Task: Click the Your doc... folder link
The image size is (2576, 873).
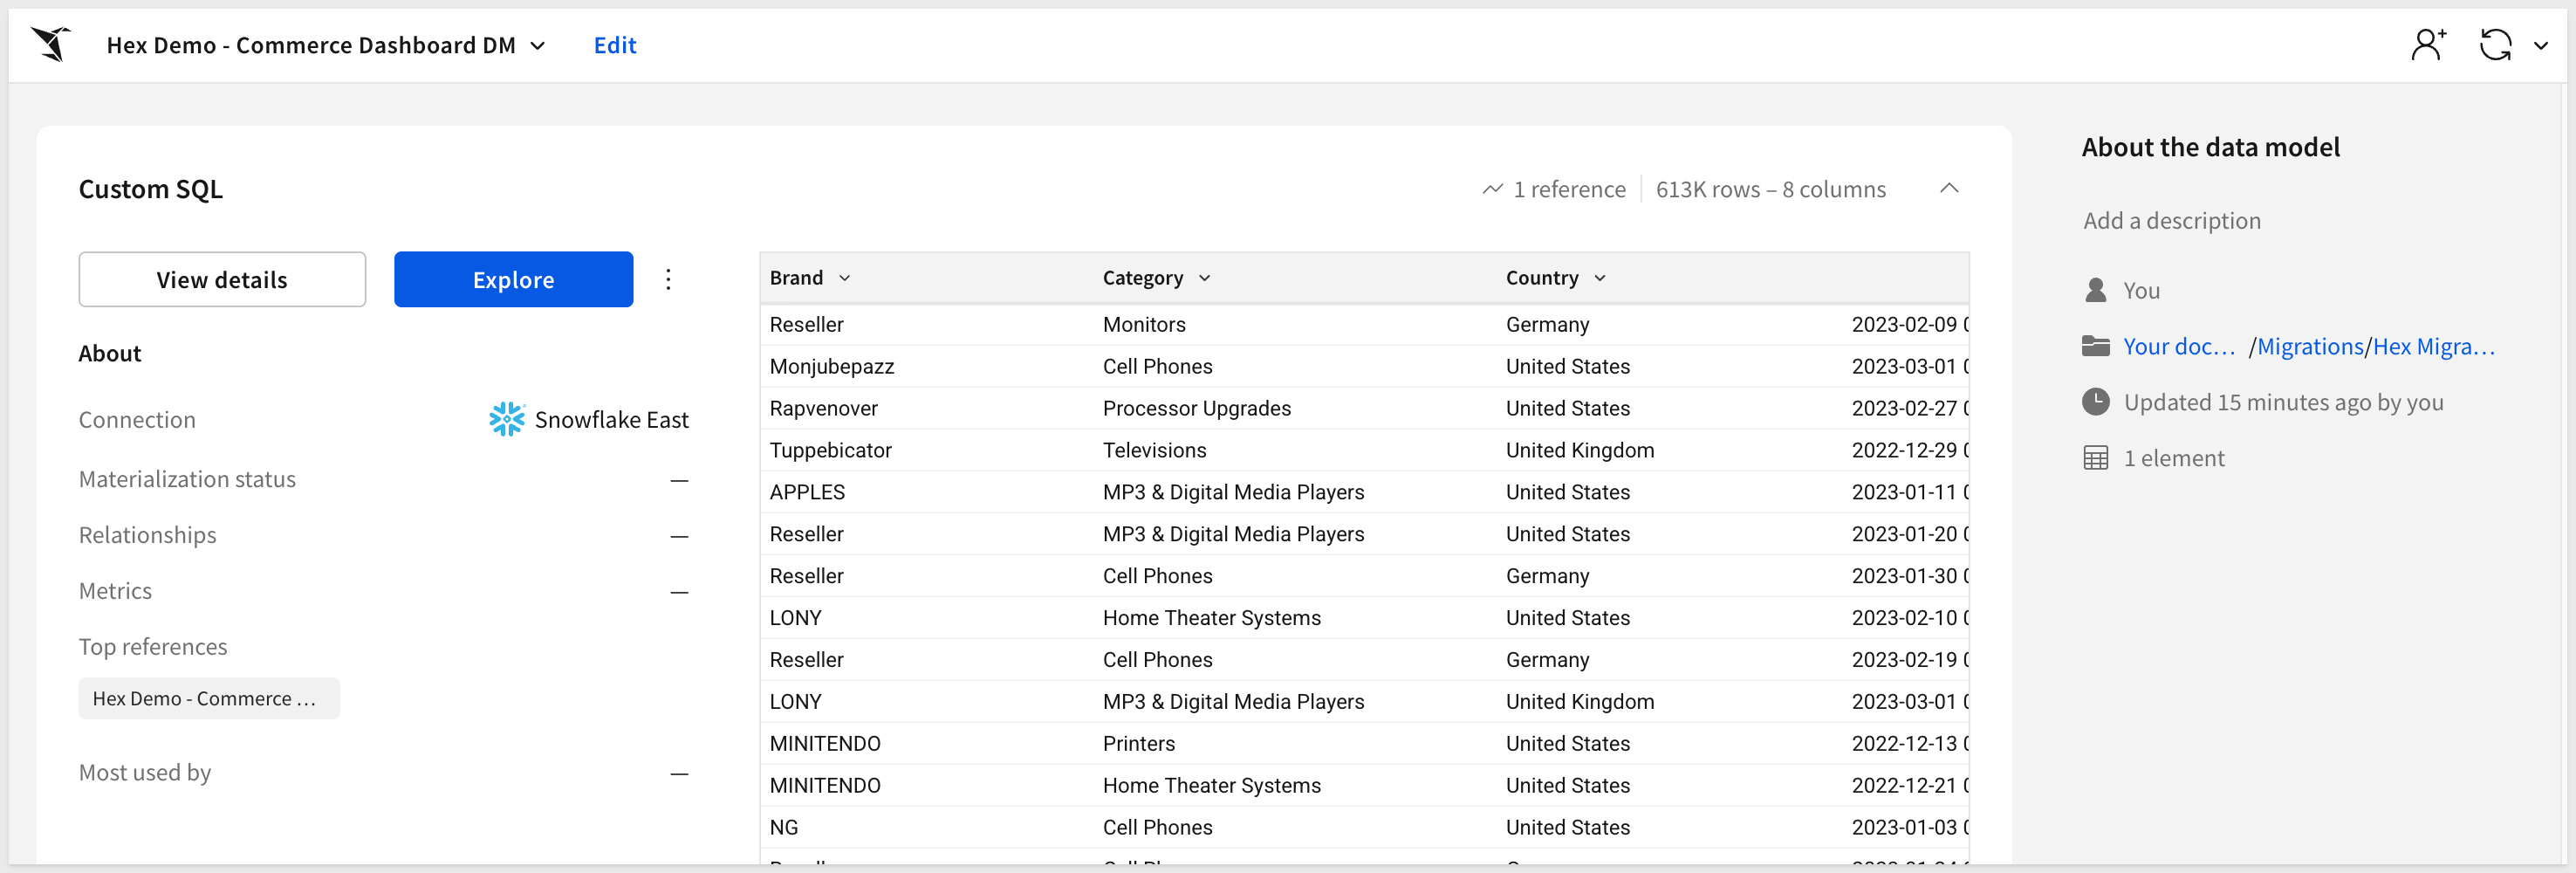Action: pos(2179,346)
